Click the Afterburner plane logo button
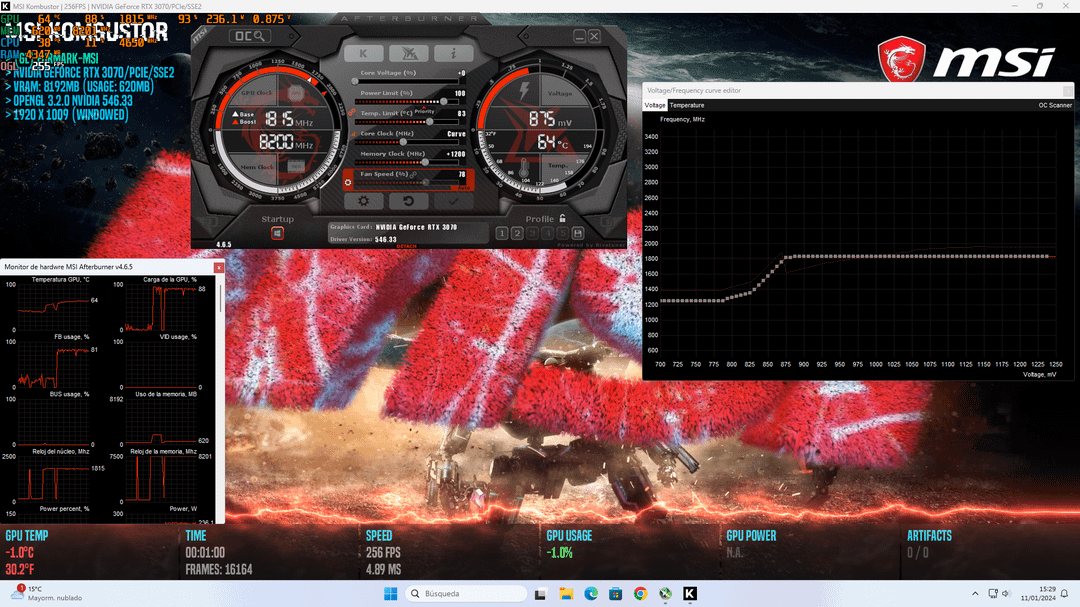Viewport: 1080px width, 607px height. click(x=408, y=53)
